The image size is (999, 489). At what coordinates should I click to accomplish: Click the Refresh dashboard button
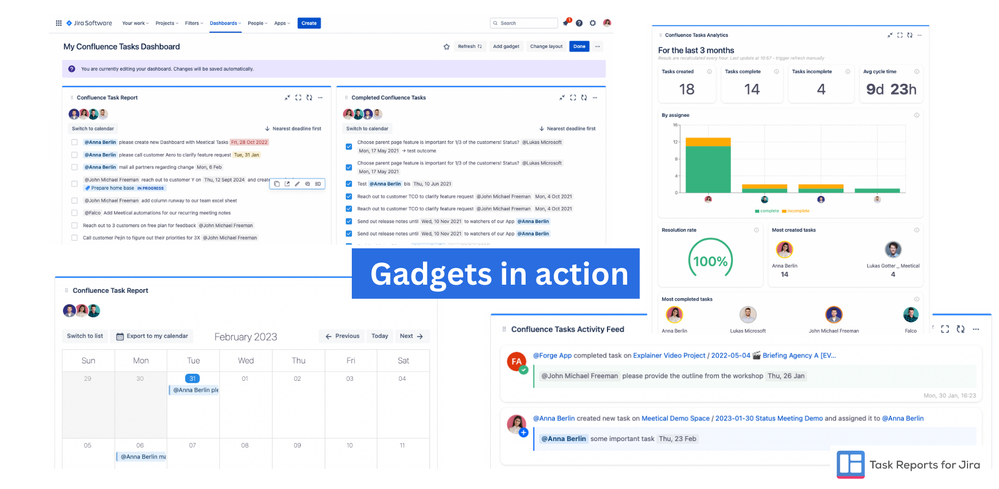pyautogui.click(x=471, y=46)
